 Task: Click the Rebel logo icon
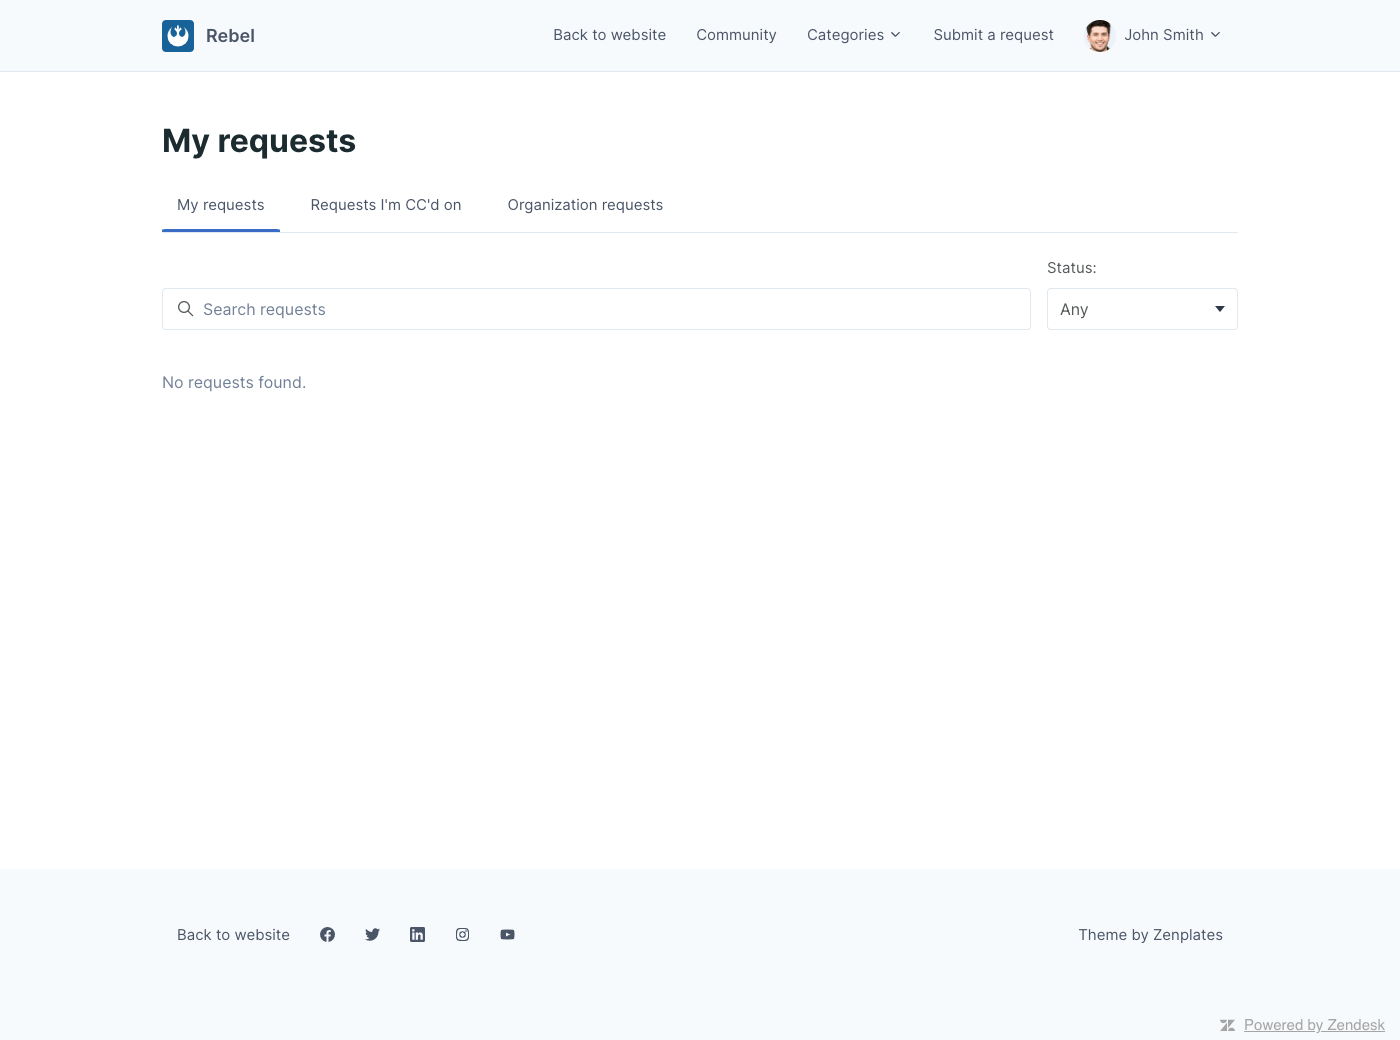(178, 36)
